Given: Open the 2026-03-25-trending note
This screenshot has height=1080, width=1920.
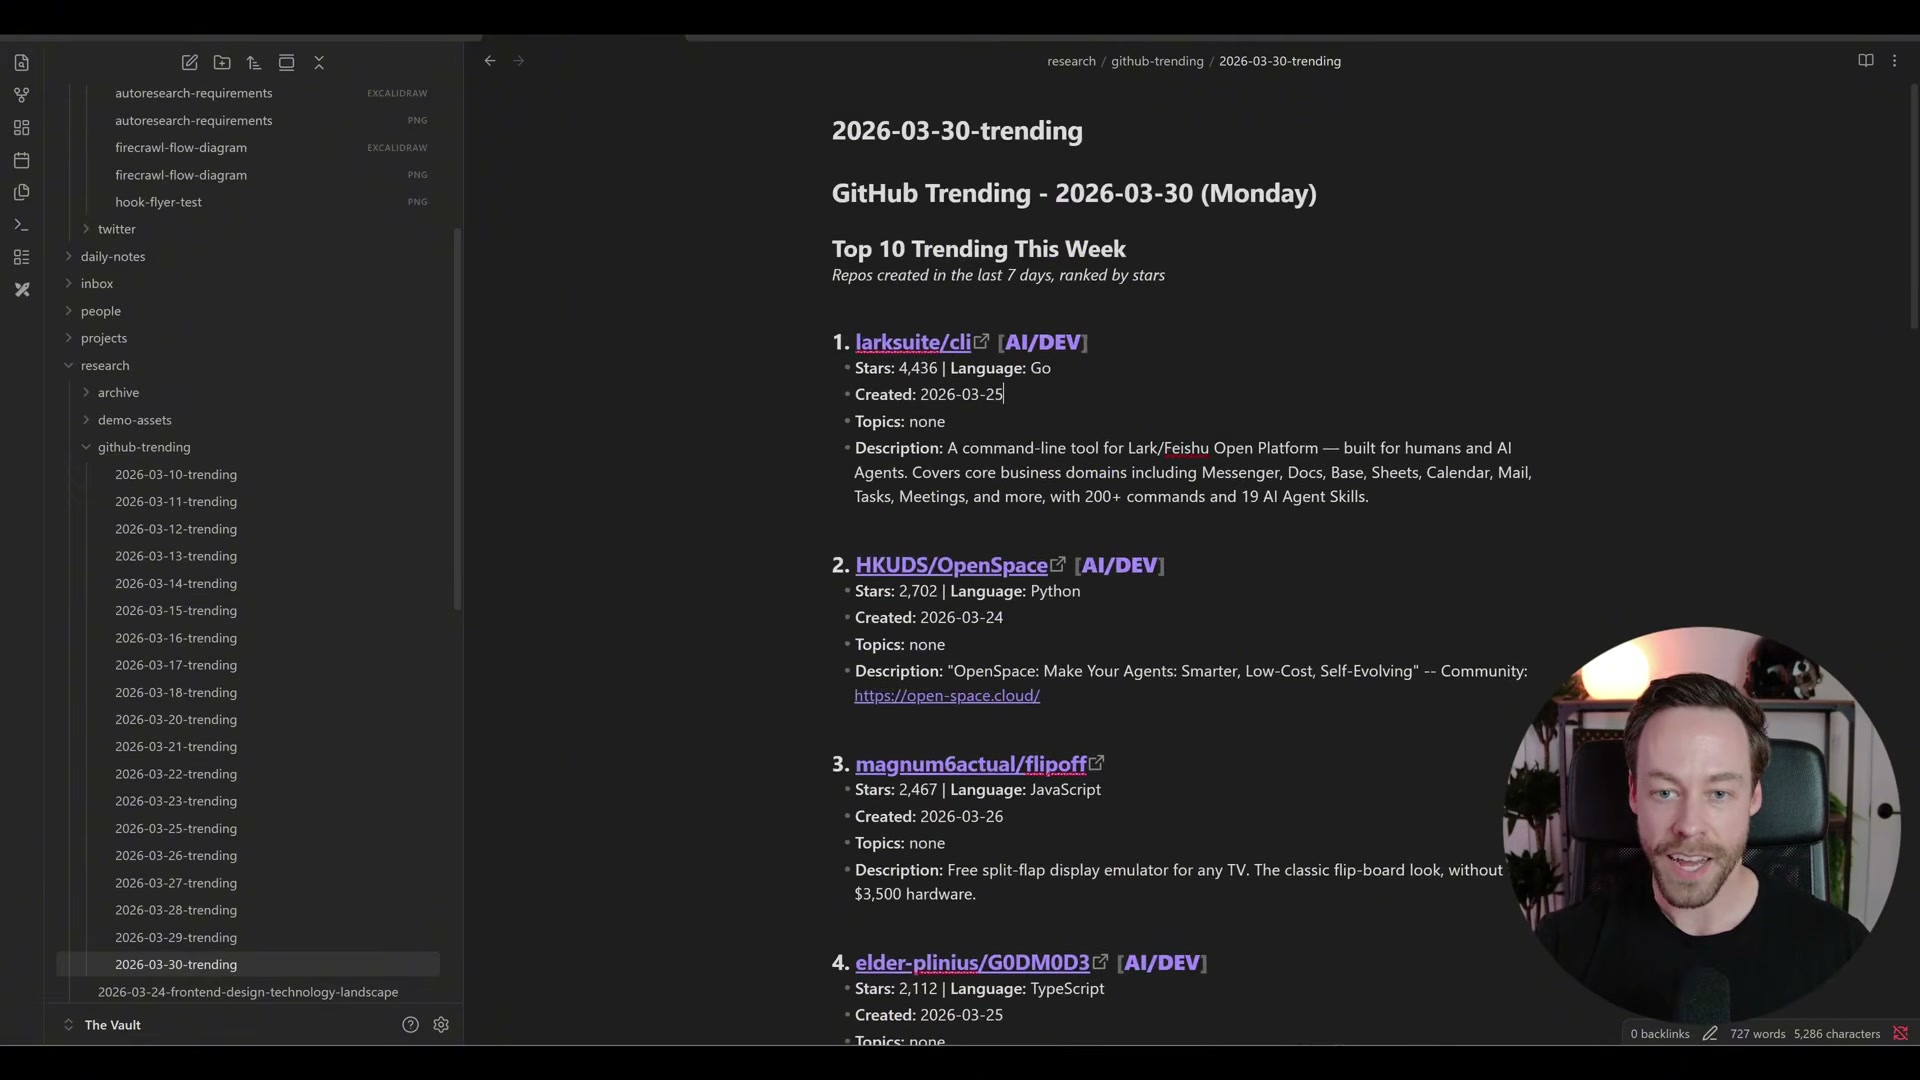Looking at the screenshot, I should [x=176, y=829].
